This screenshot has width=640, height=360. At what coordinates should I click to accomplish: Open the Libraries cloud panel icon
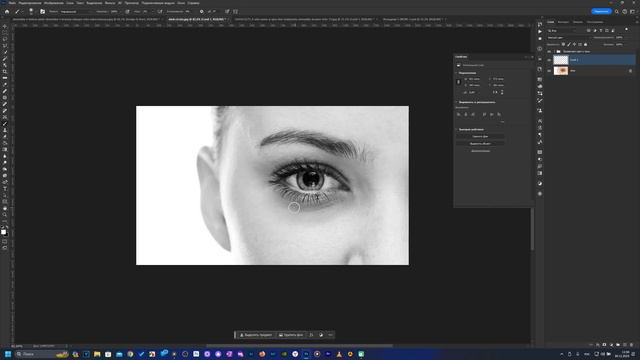click(x=540, y=86)
